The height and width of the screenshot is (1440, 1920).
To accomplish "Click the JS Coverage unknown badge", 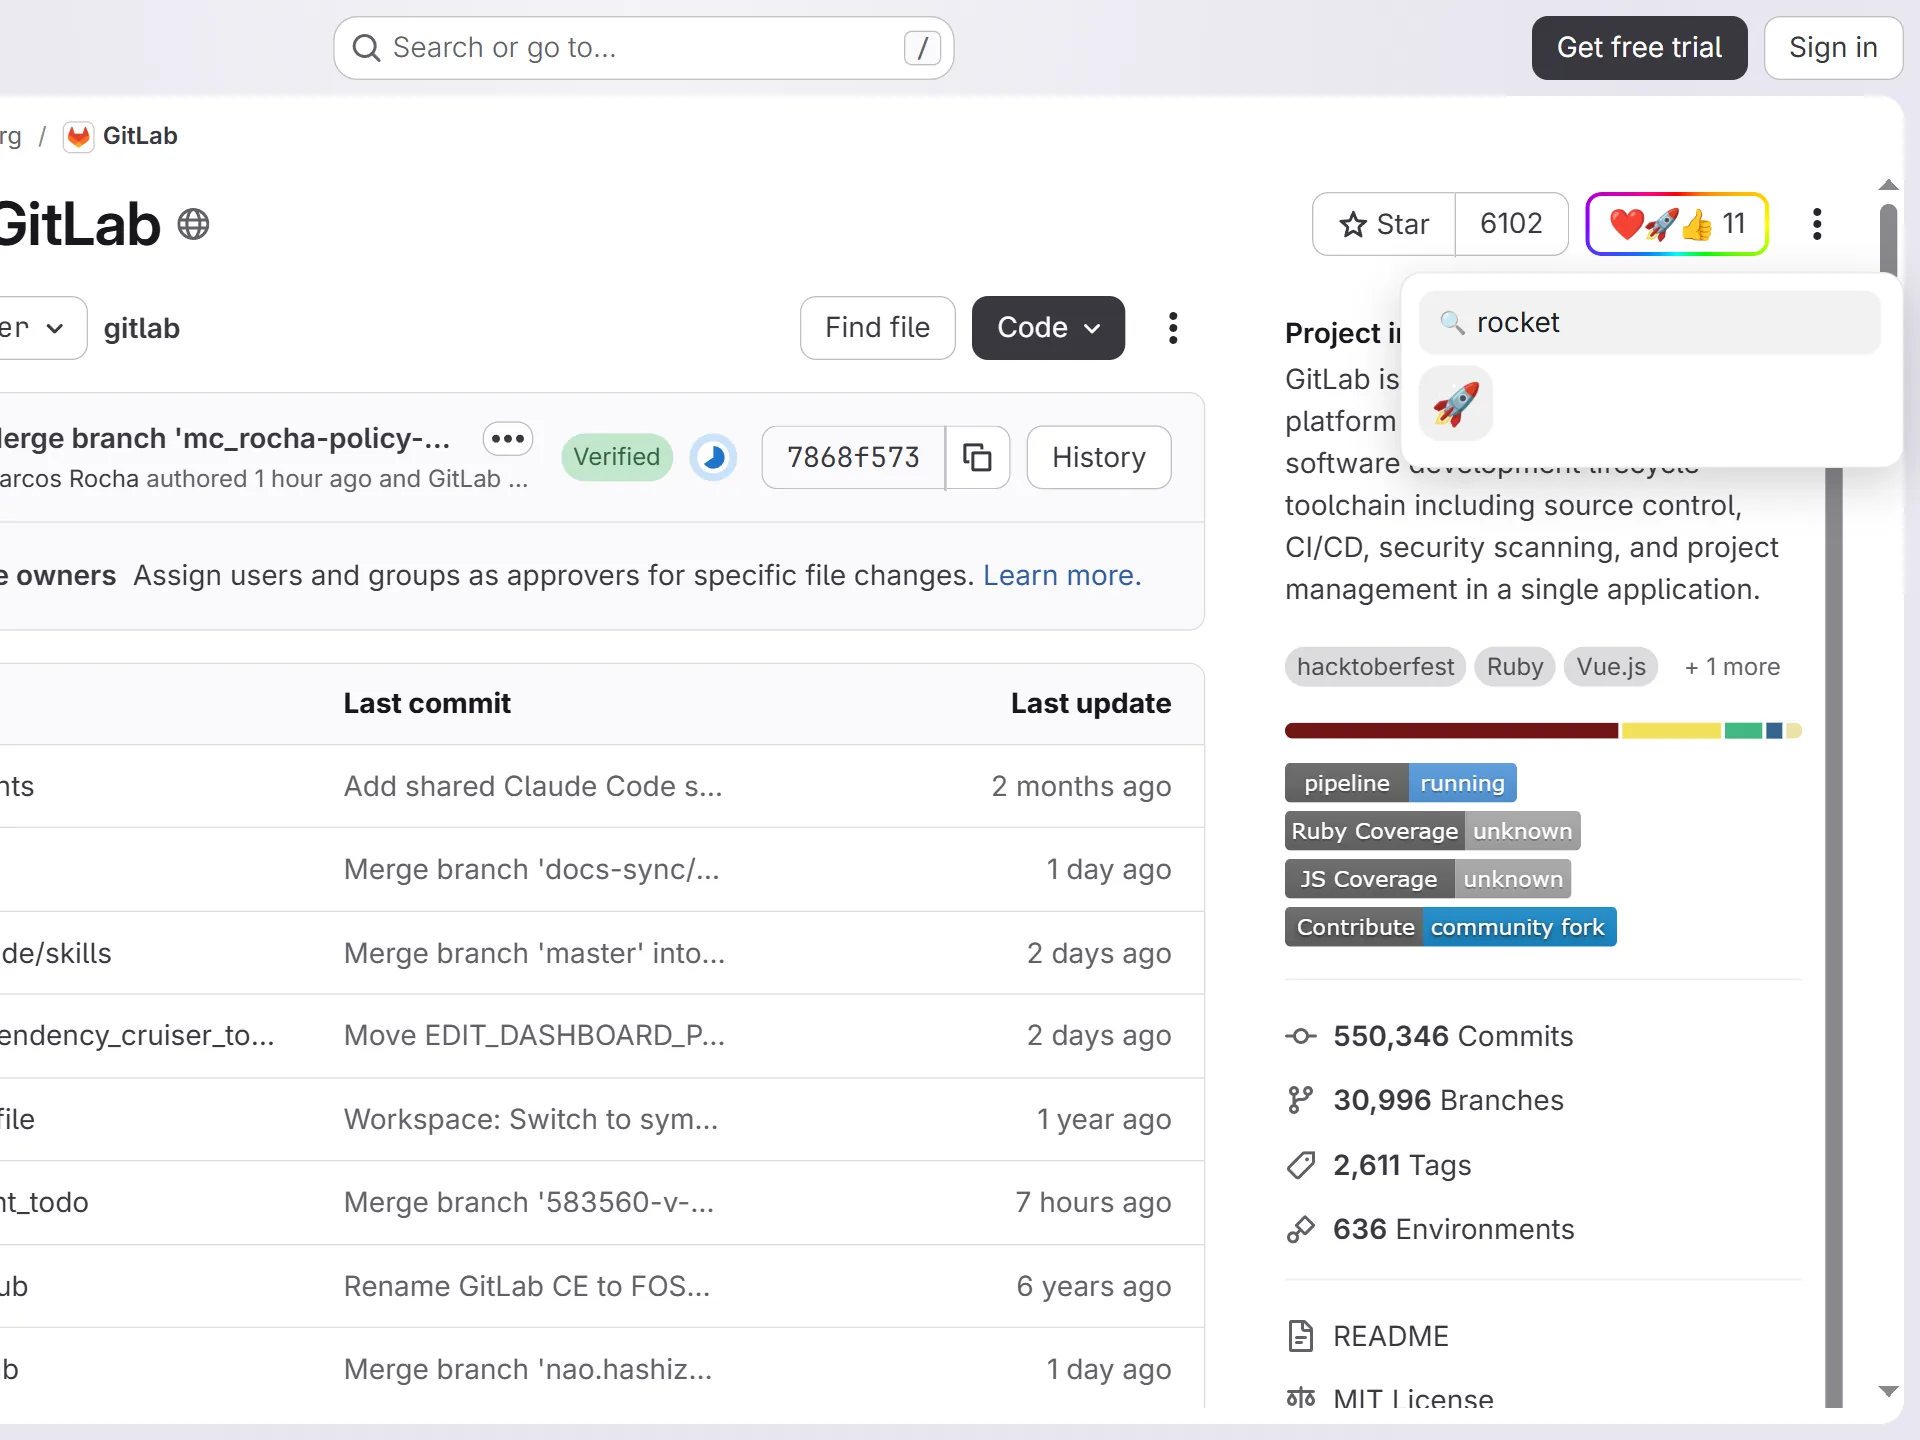I will coord(1428,879).
